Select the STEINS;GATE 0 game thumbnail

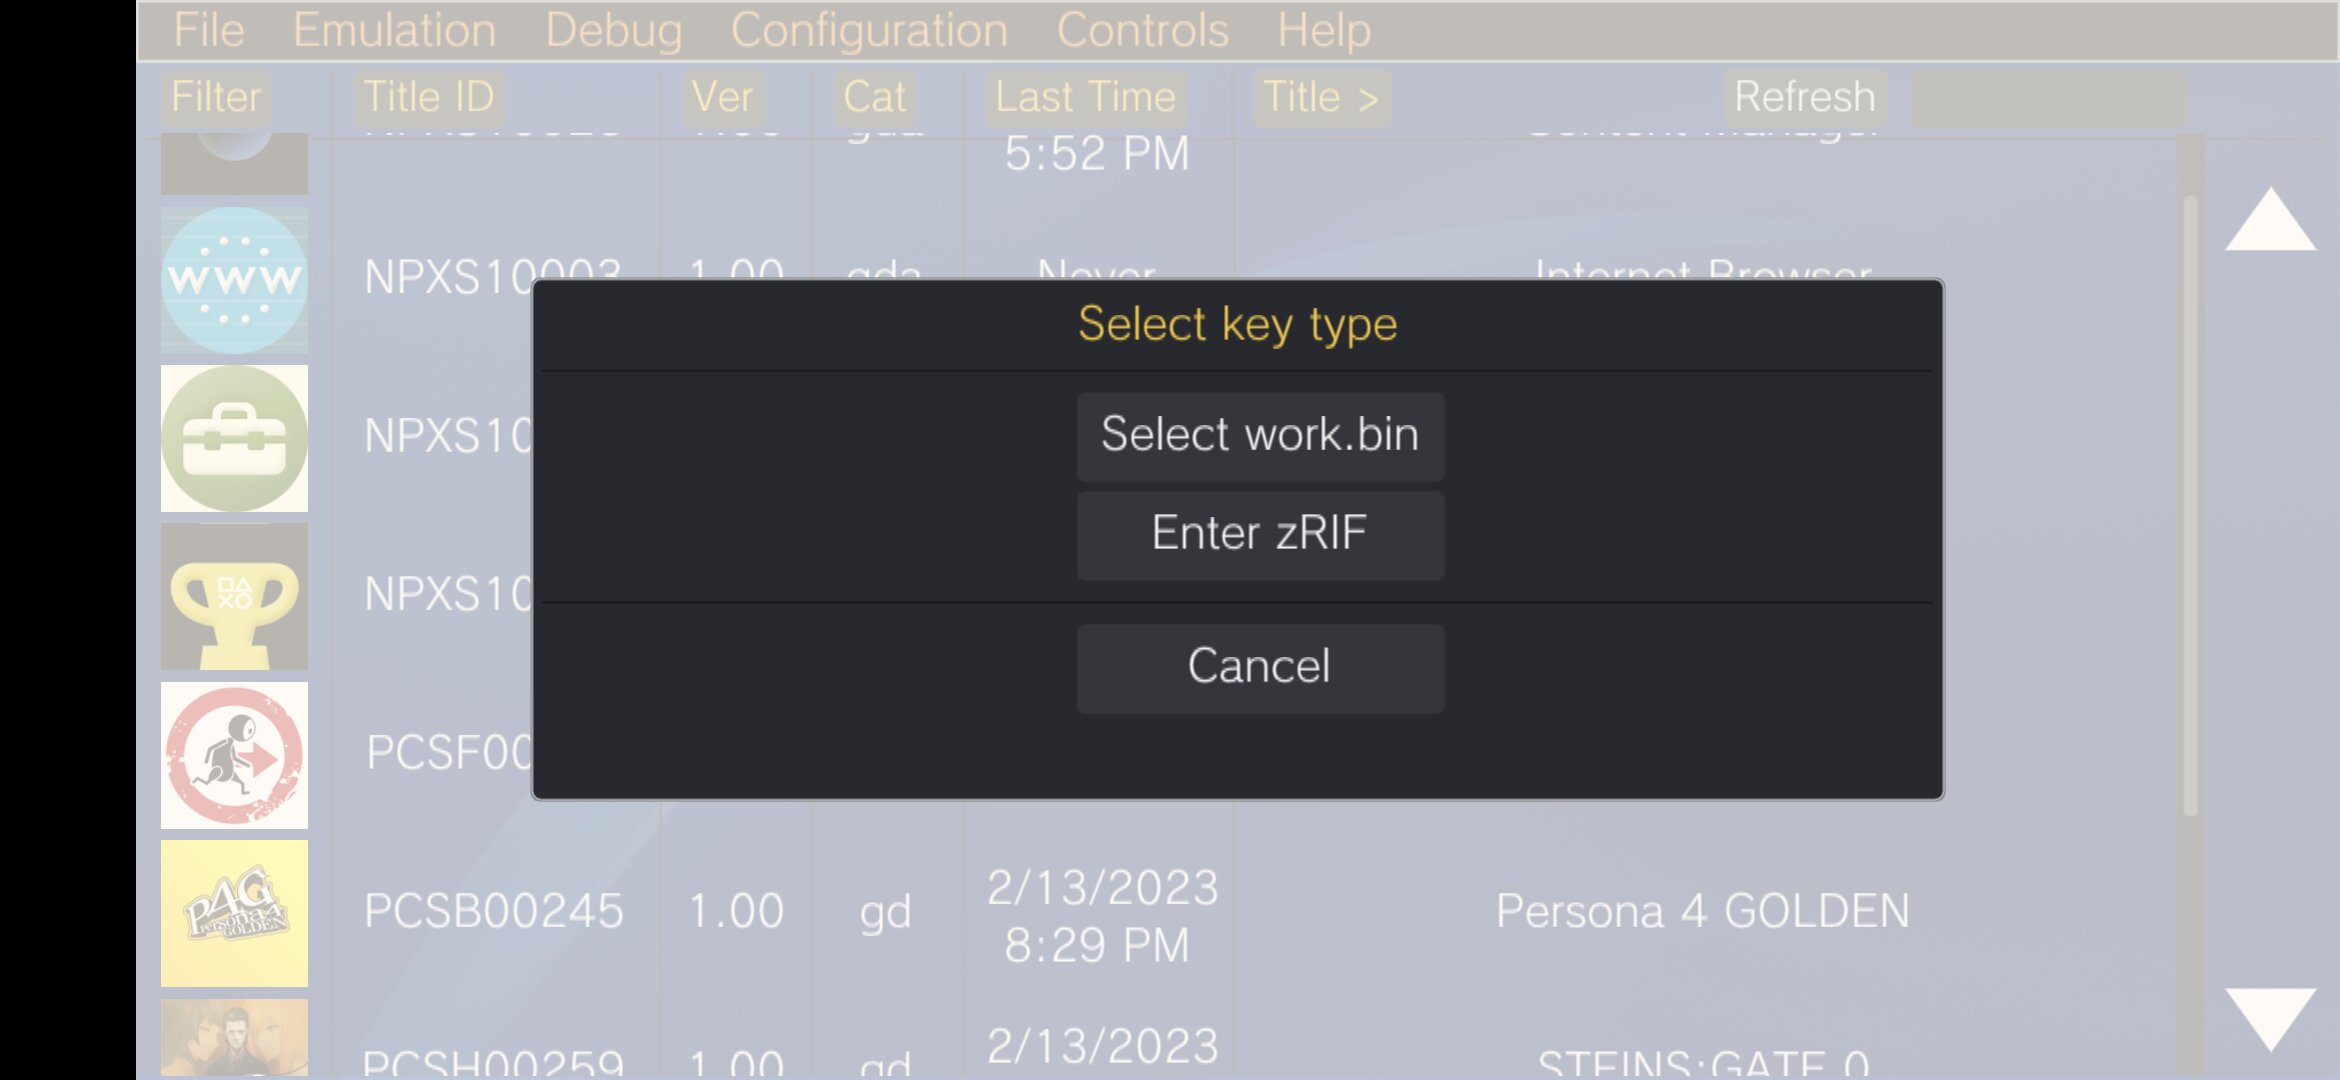234,1038
